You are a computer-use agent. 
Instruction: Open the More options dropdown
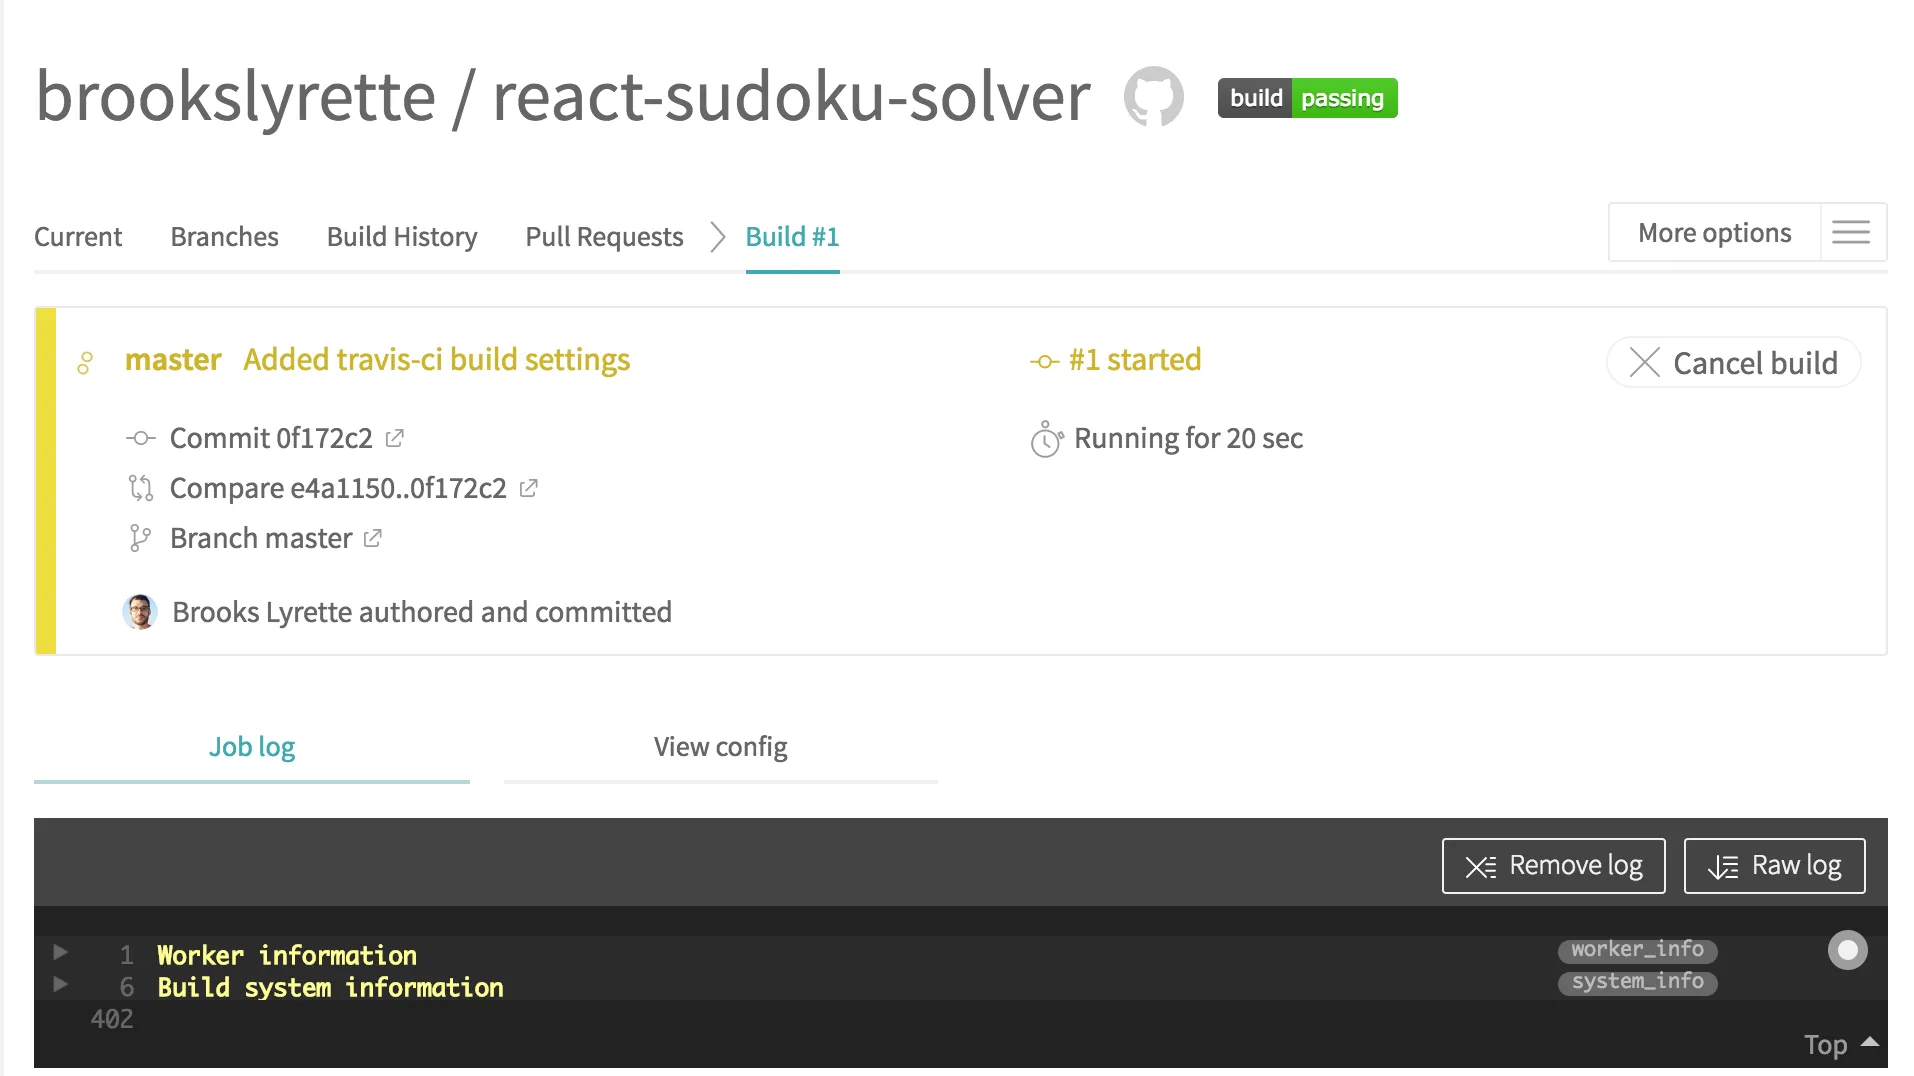pos(1714,233)
